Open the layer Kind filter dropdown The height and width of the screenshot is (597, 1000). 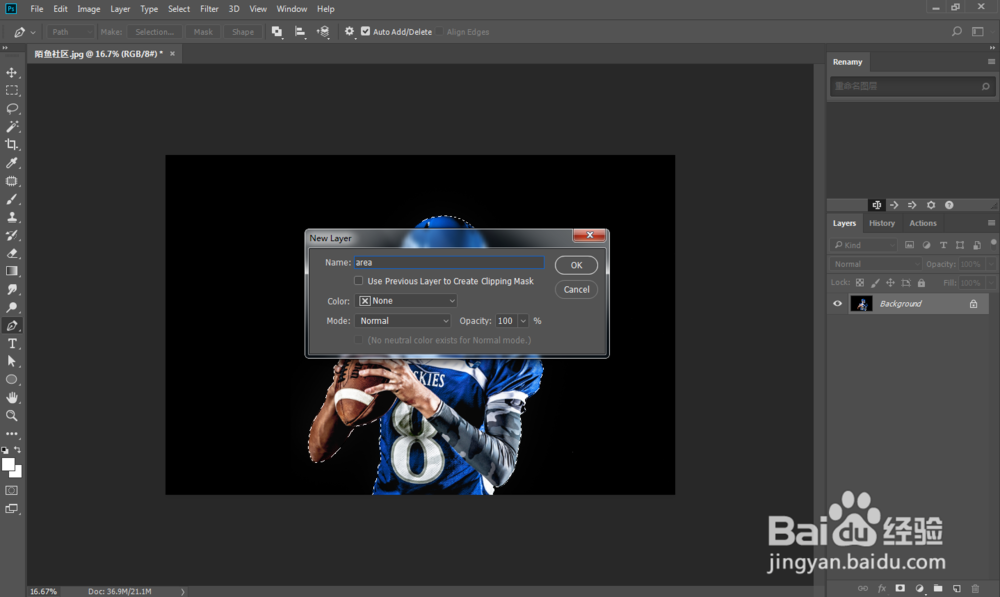pyautogui.click(x=864, y=245)
